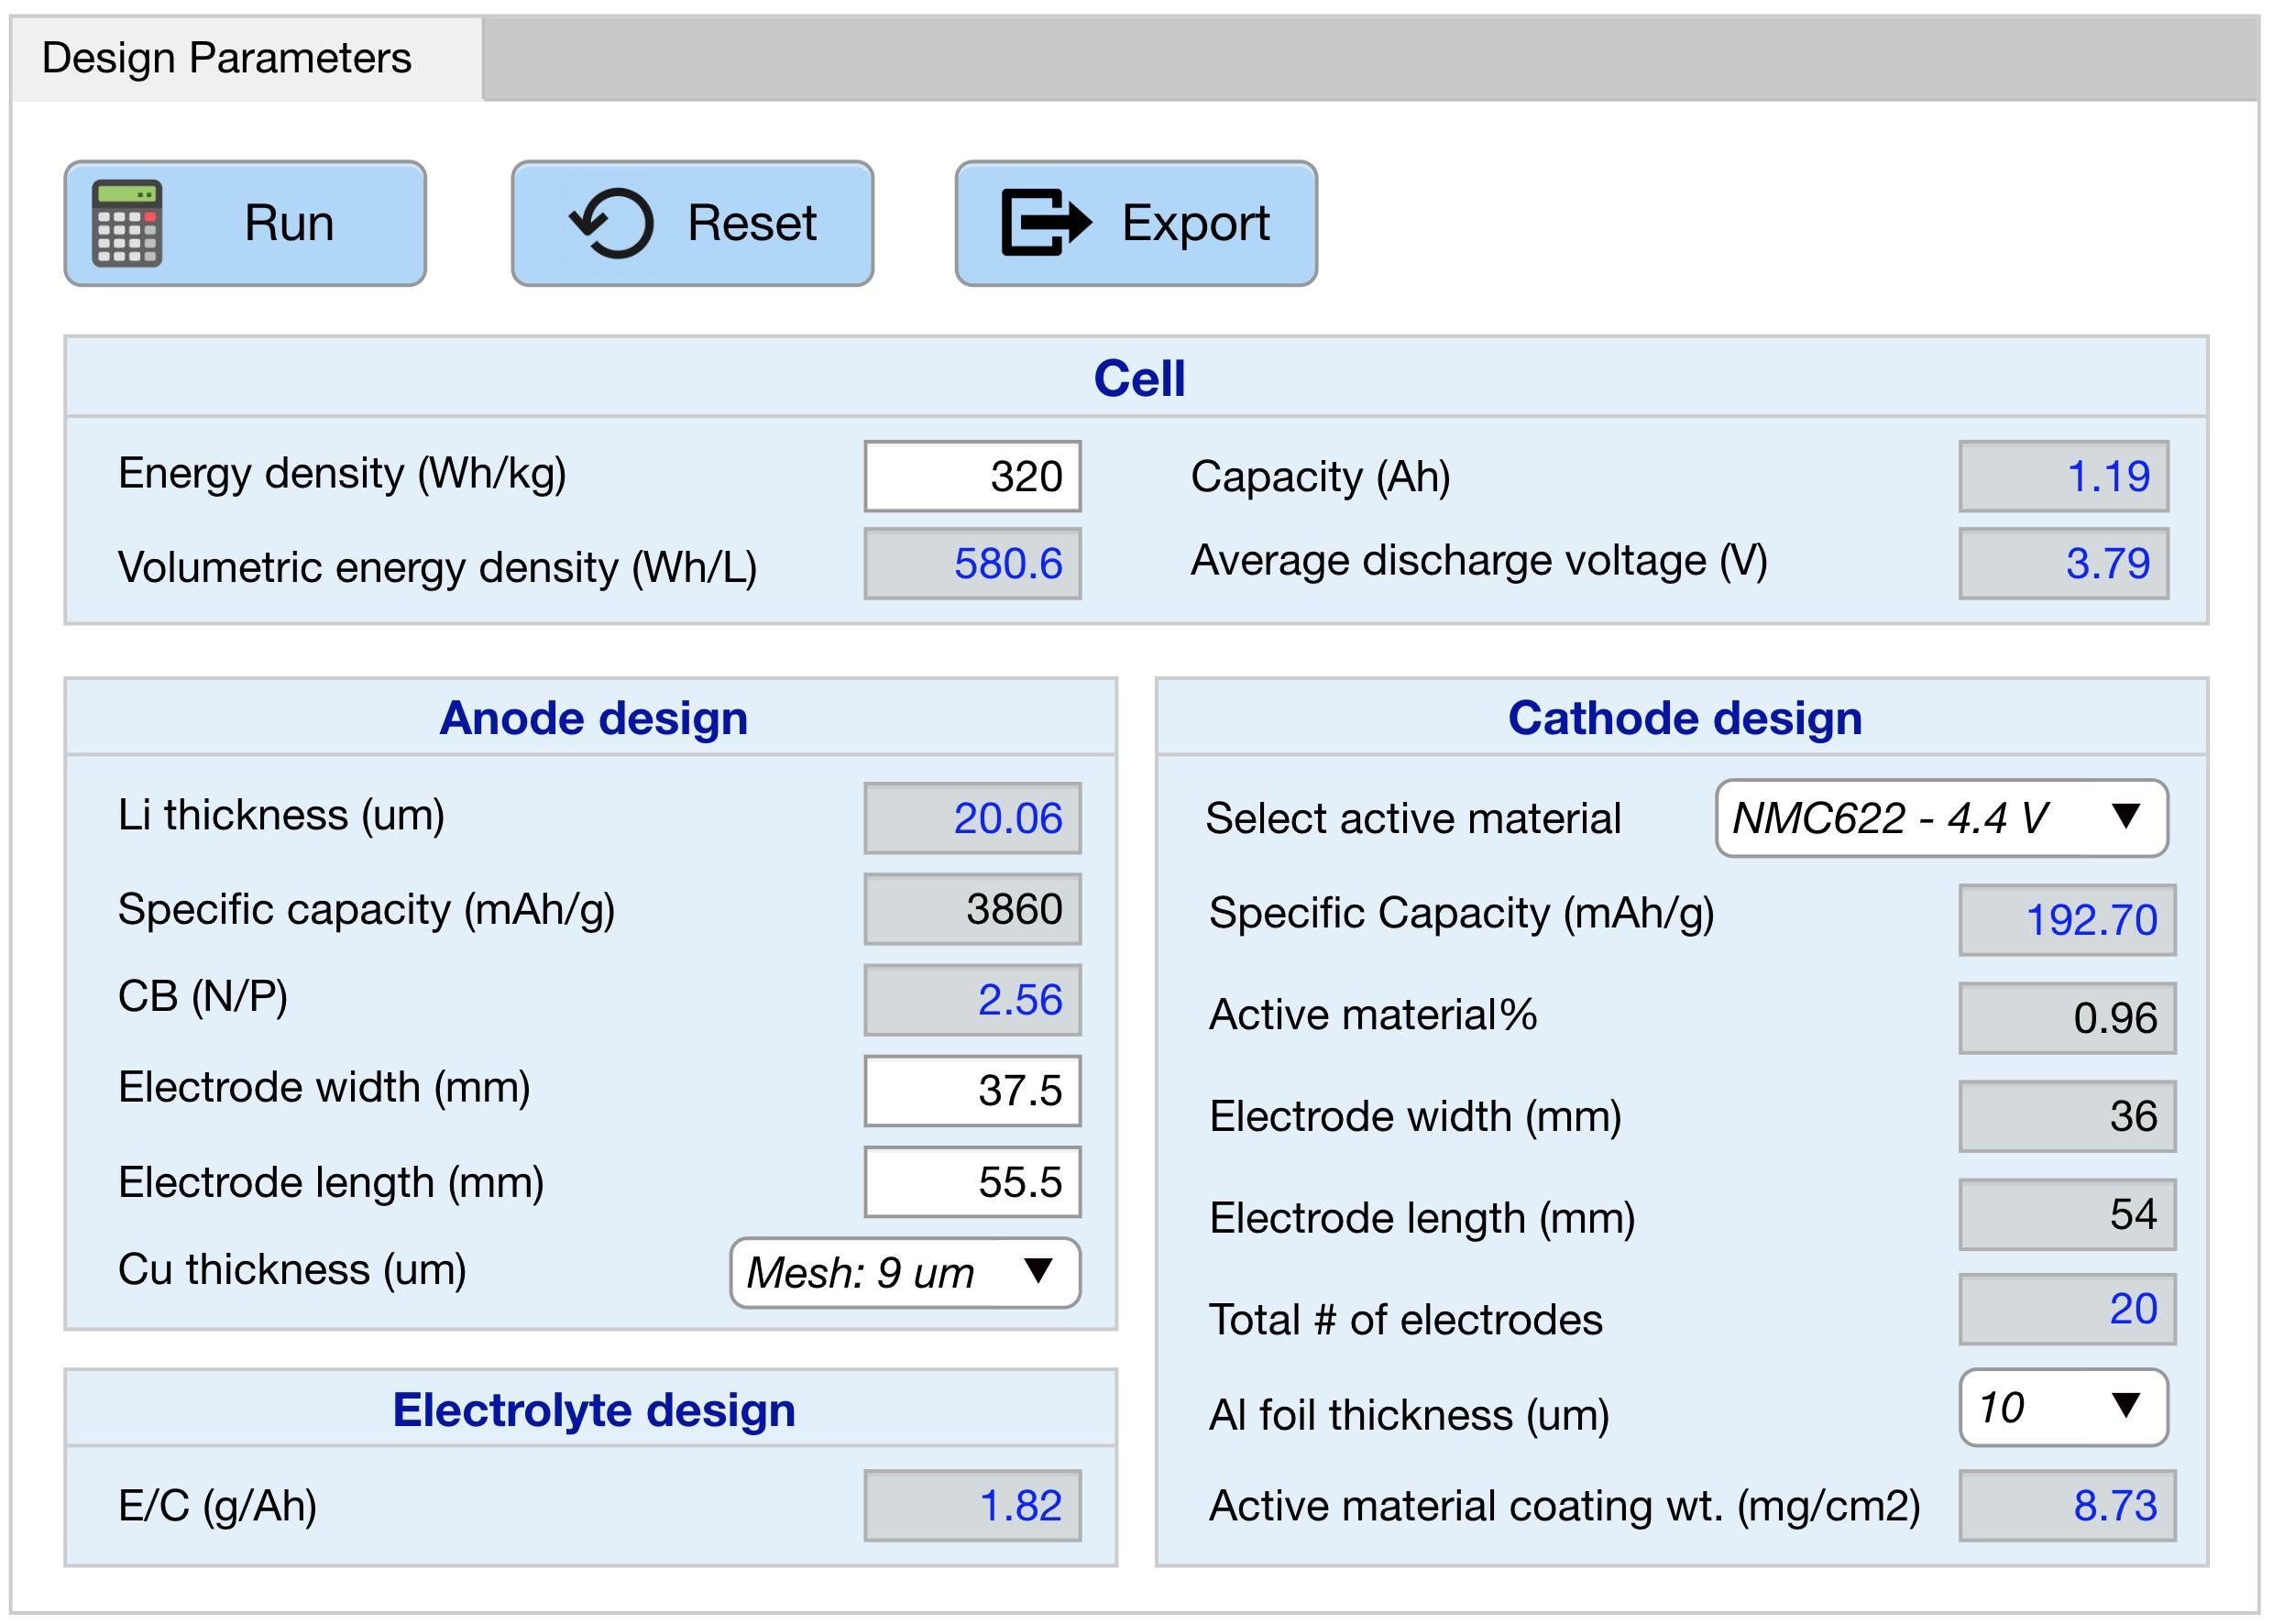Click the calculator icon on Run button
The height and width of the screenshot is (1624, 2273).
126,224
